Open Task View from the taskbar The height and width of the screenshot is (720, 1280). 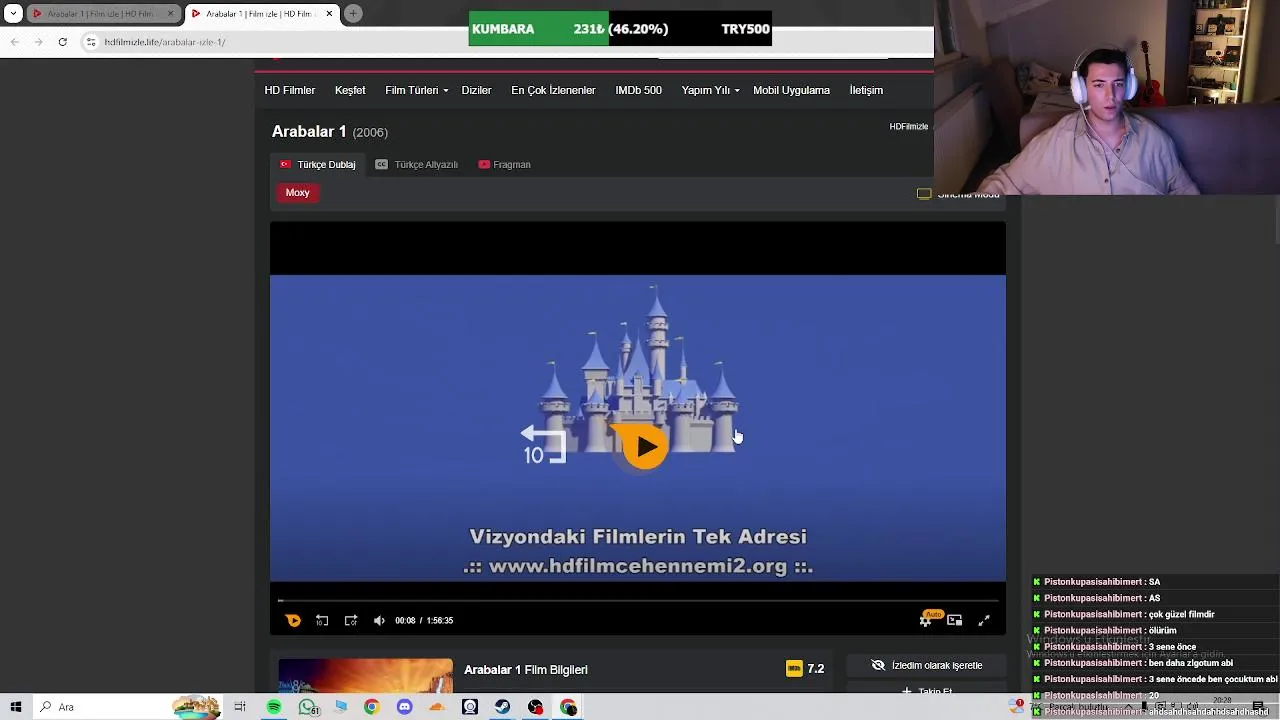(240, 707)
